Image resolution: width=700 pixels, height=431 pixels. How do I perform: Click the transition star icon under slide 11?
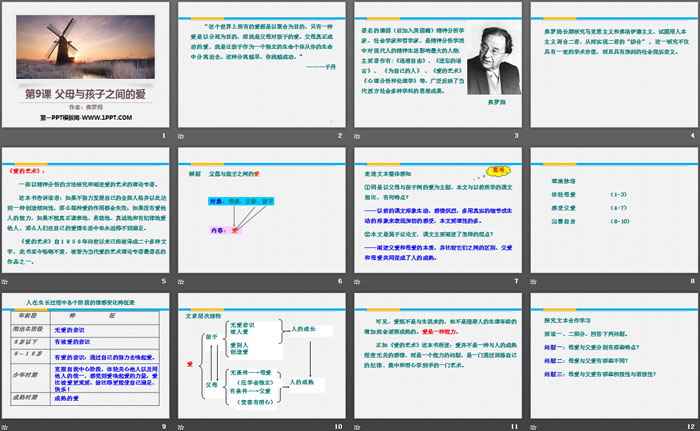click(357, 426)
